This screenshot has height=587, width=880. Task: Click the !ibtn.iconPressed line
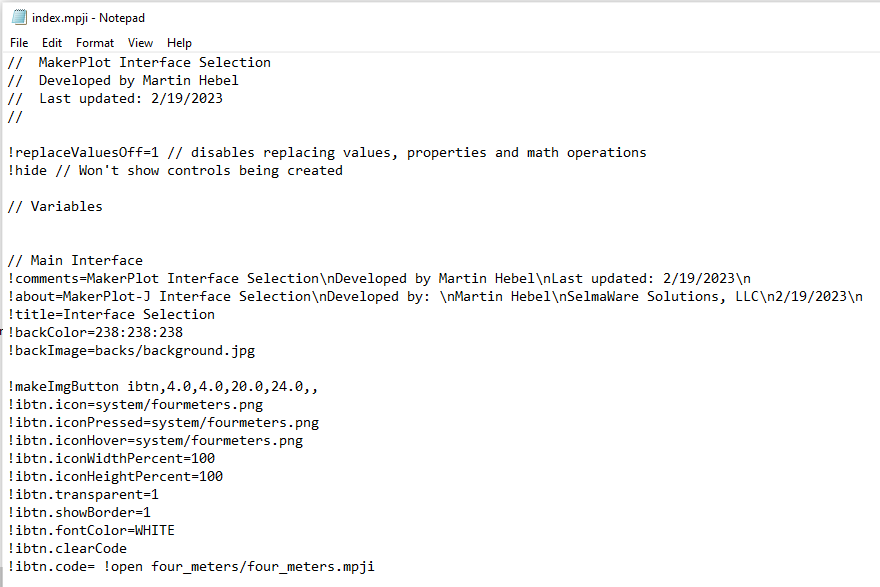tap(163, 423)
